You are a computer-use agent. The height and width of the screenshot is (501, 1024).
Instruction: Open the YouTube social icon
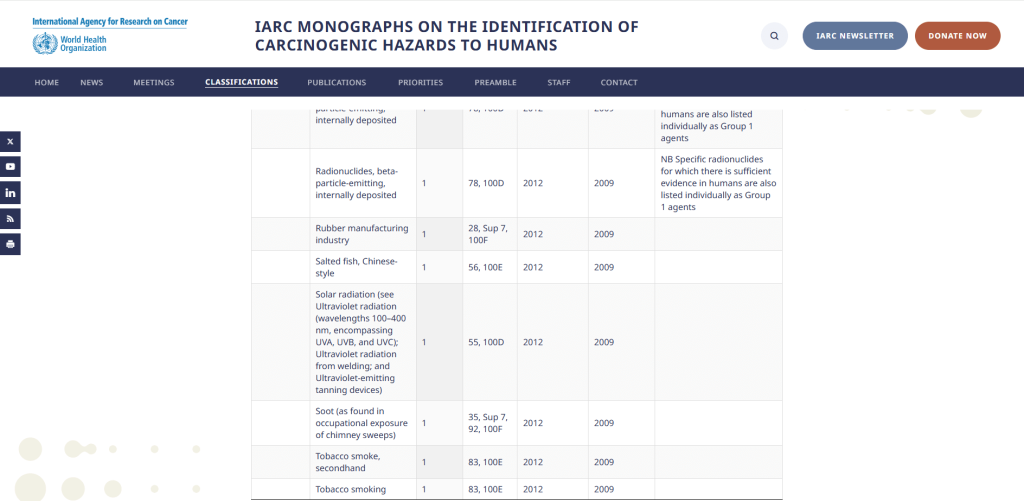[x=10, y=167]
